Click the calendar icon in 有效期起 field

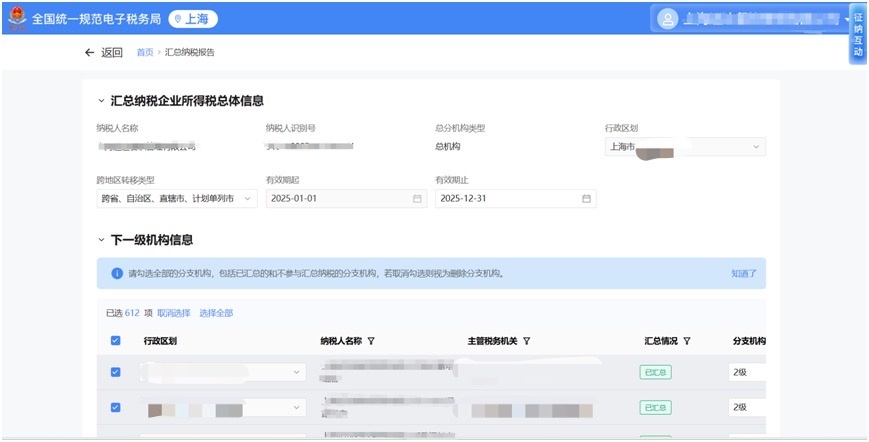417,199
